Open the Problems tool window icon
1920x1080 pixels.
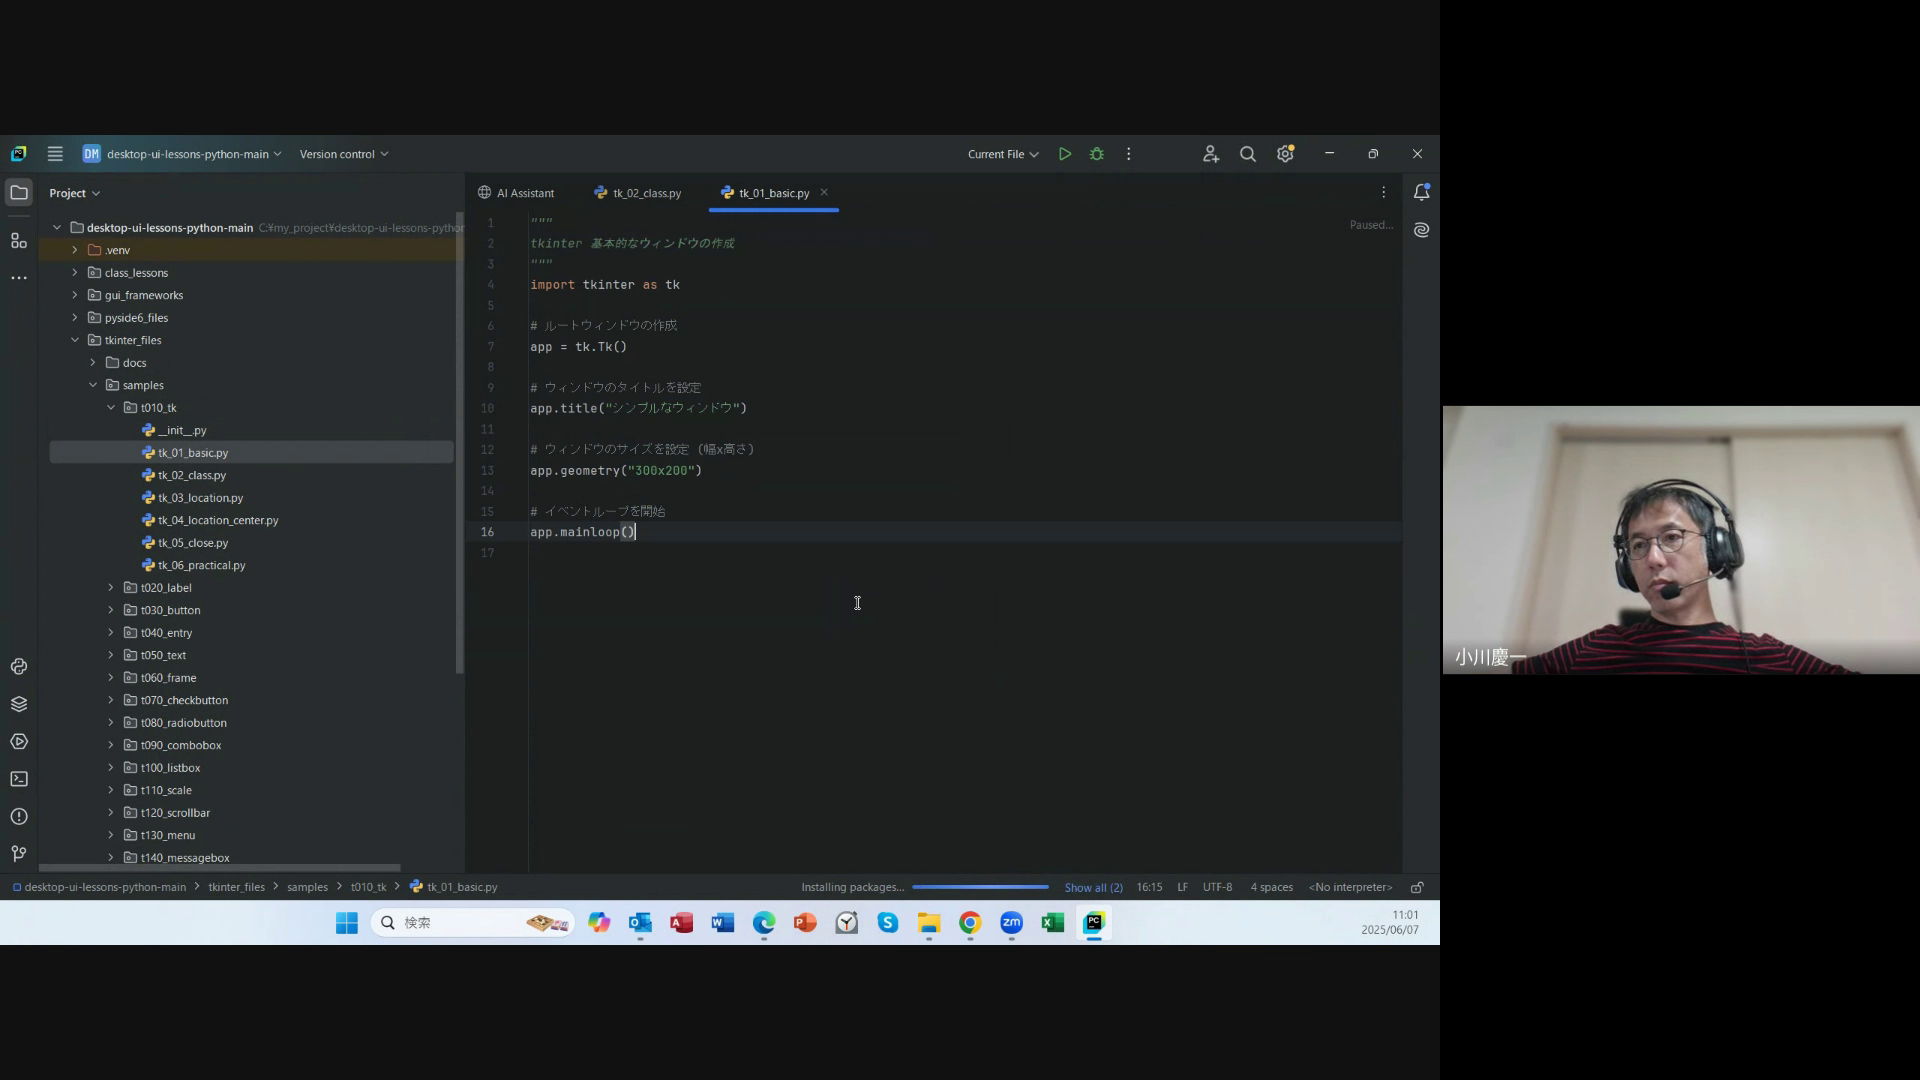pos(19,817)
